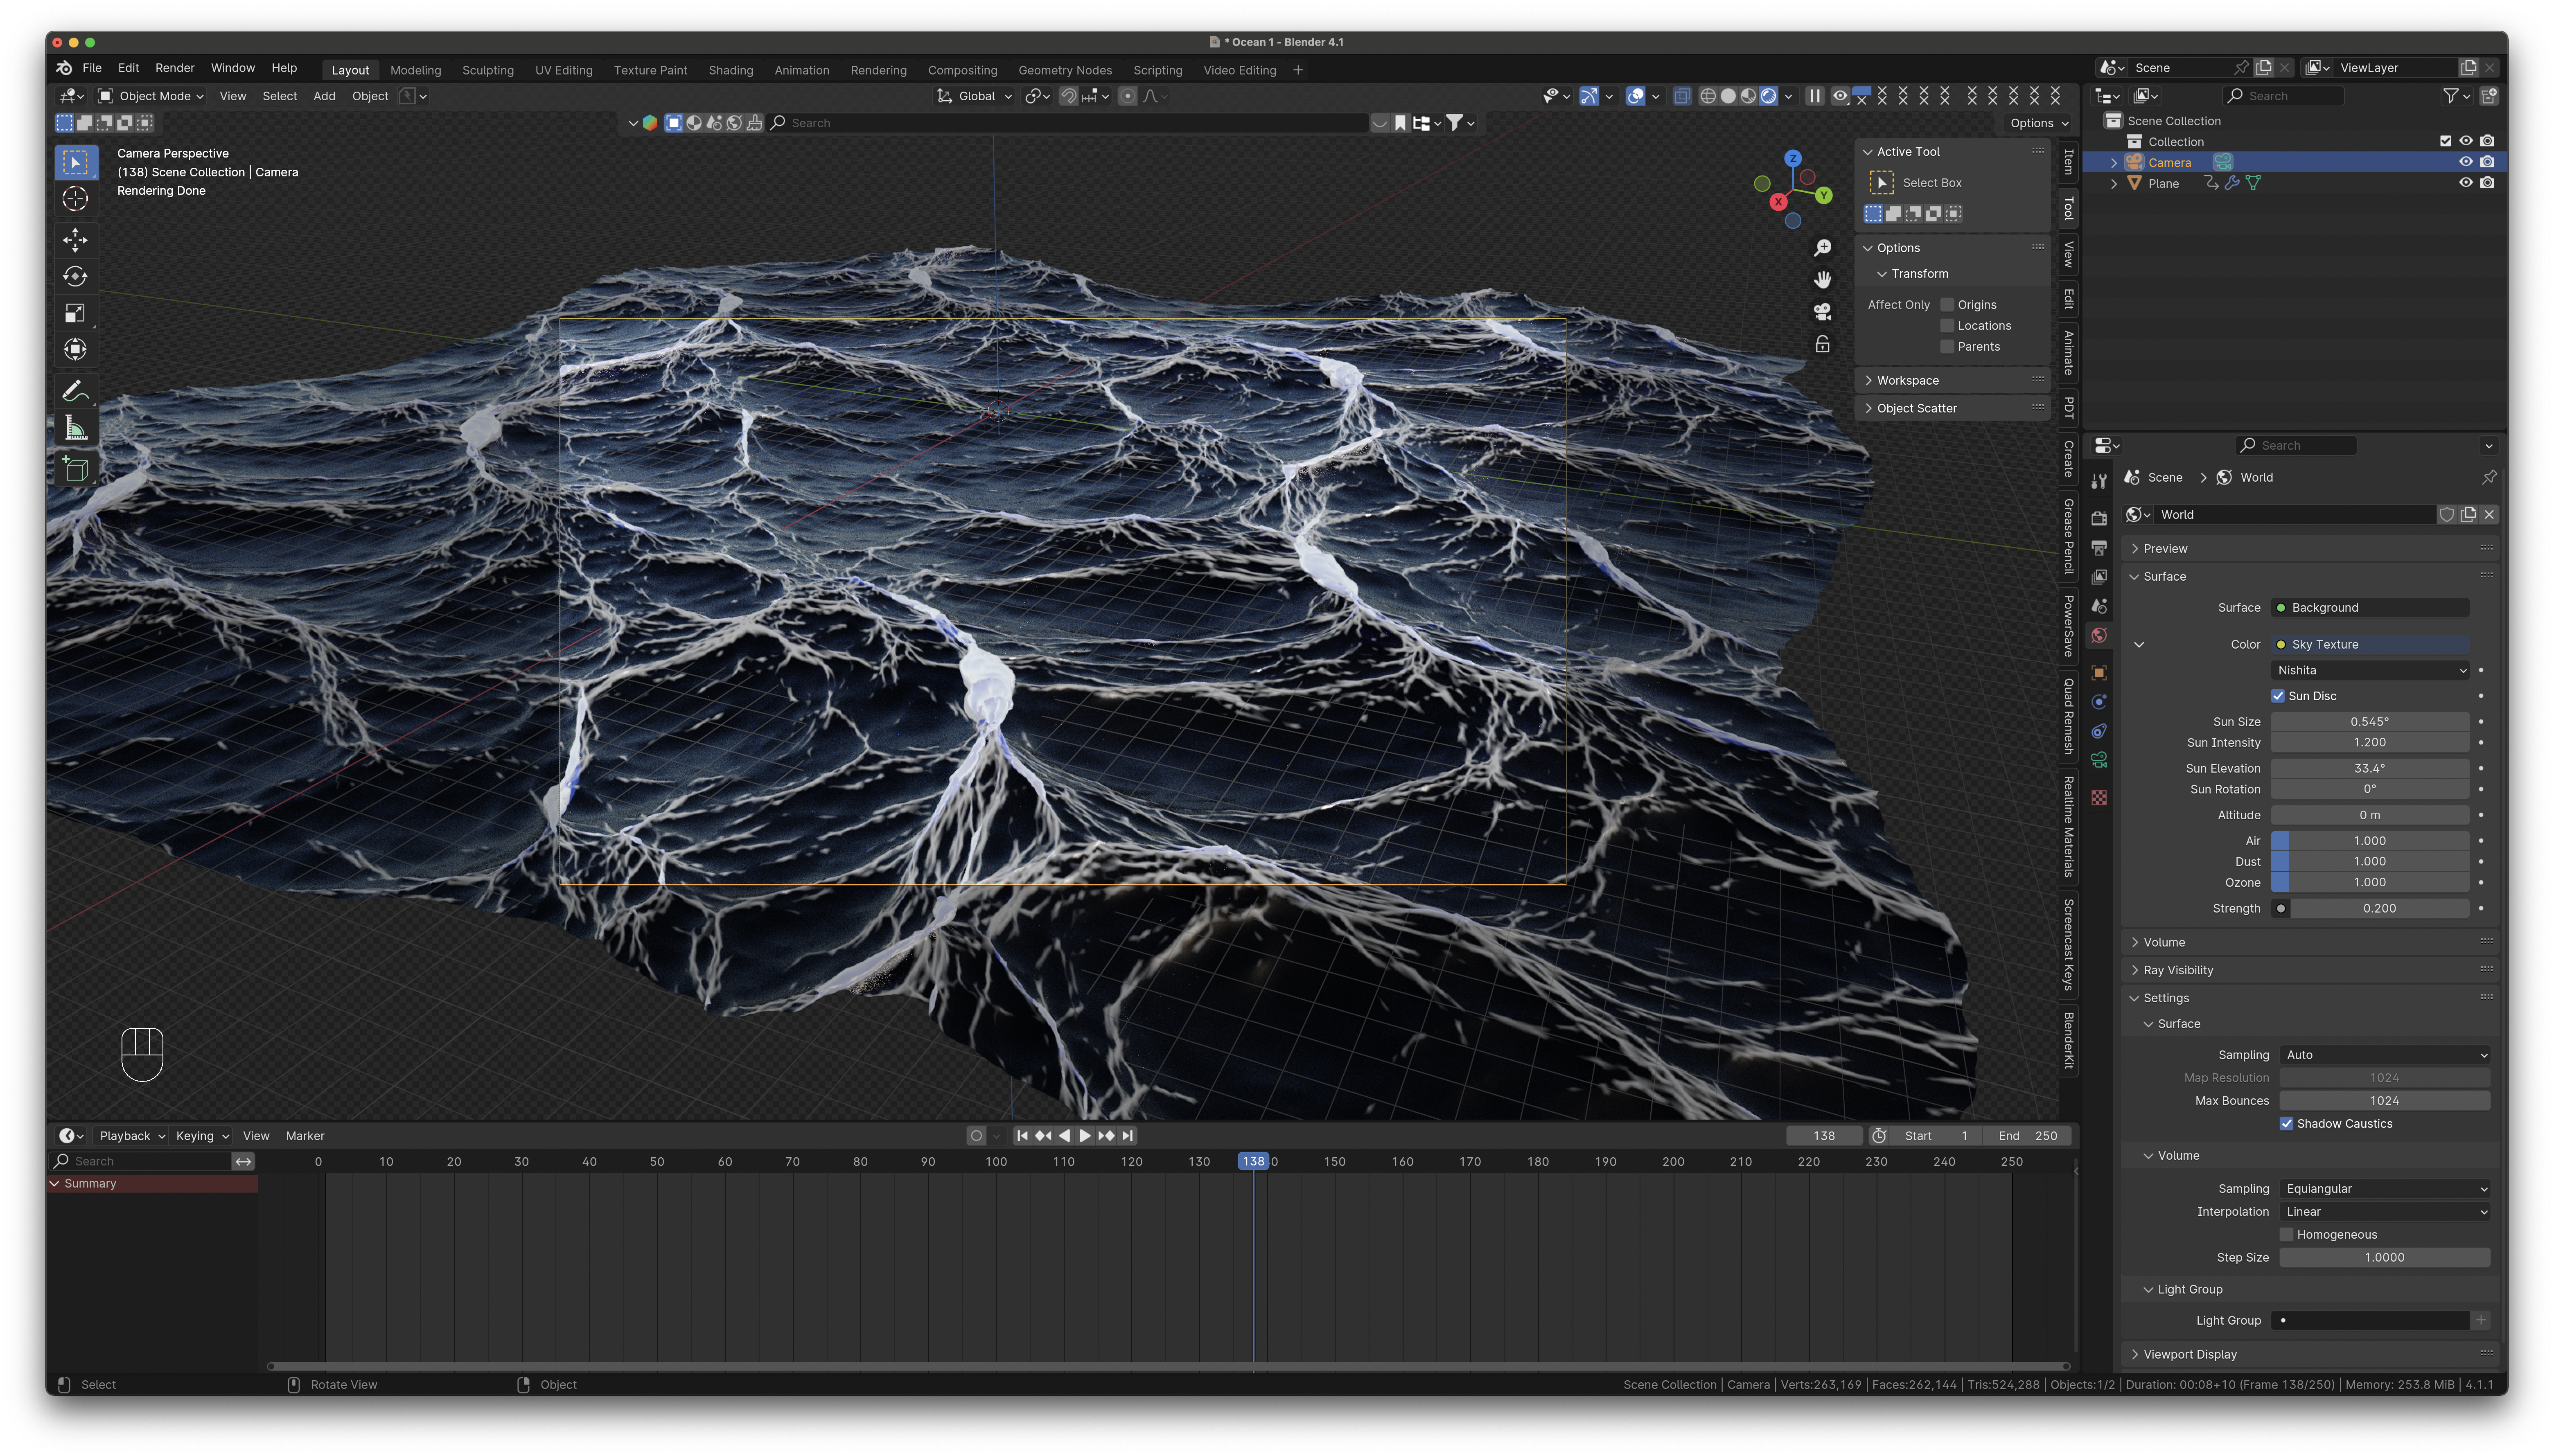Image resolution: width=2554 pixels, height=1456 pixels.
Task: Disable Shadow Caustics checkbox
Action: click(2286, 1124)
